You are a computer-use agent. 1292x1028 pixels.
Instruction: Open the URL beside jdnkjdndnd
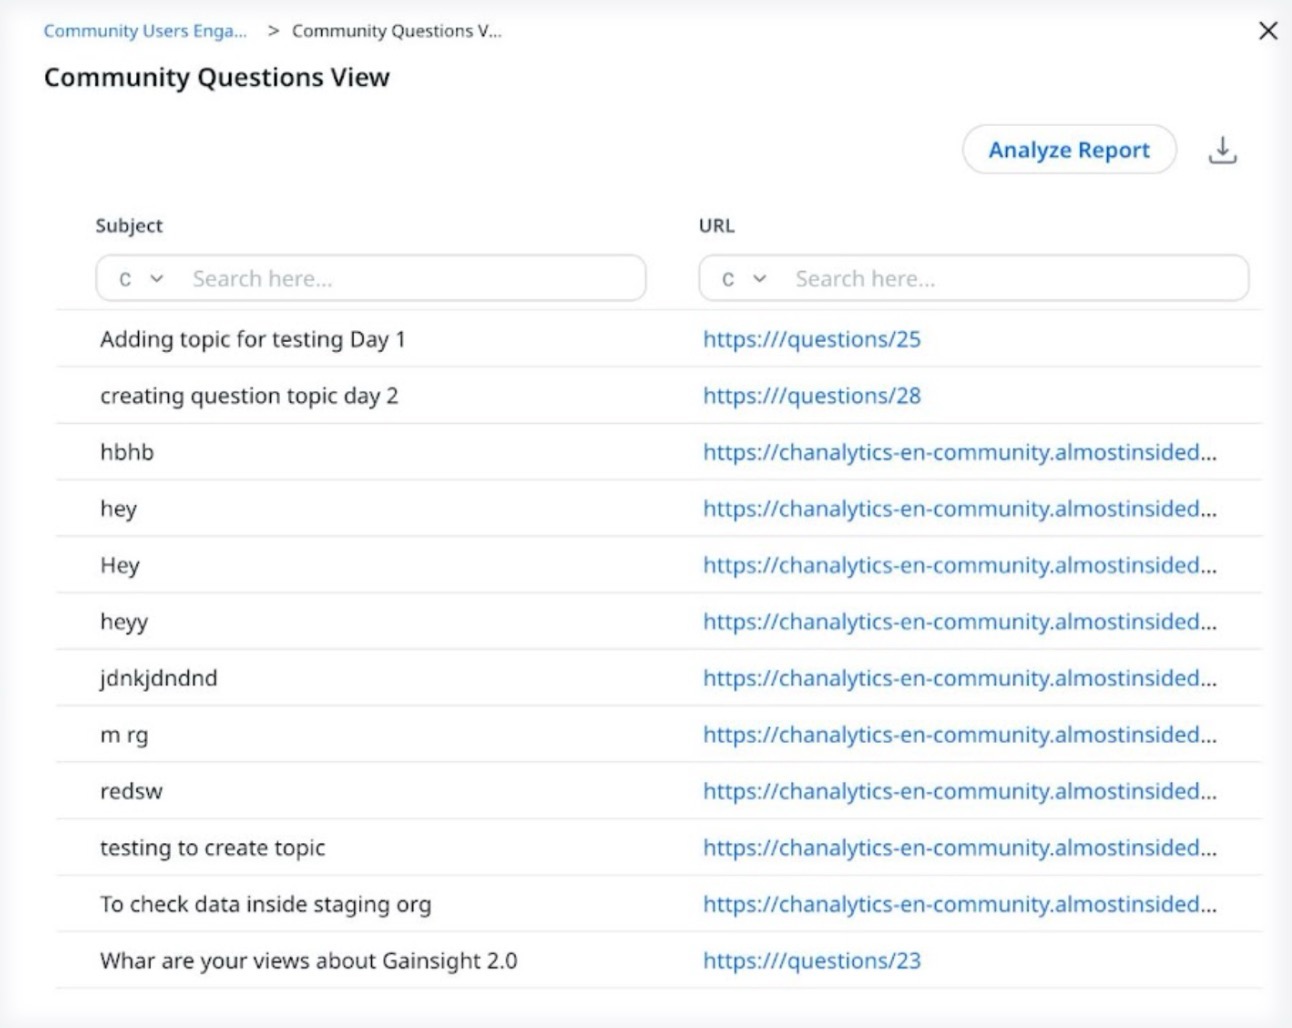click(960, 677)
